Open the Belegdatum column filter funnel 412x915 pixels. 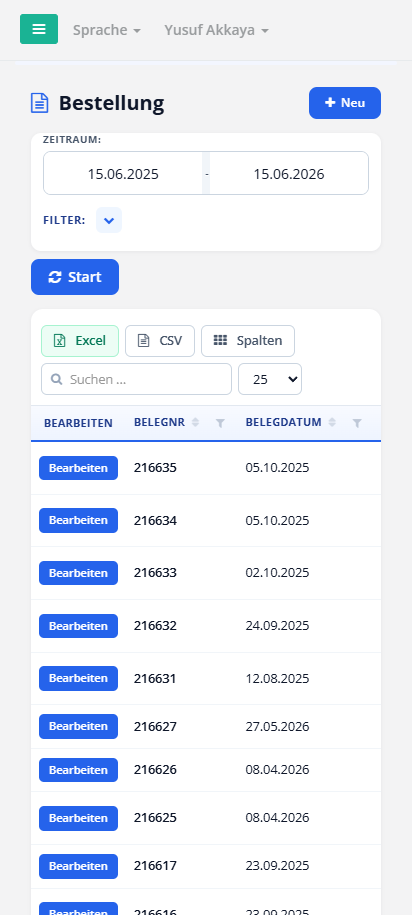357,423
